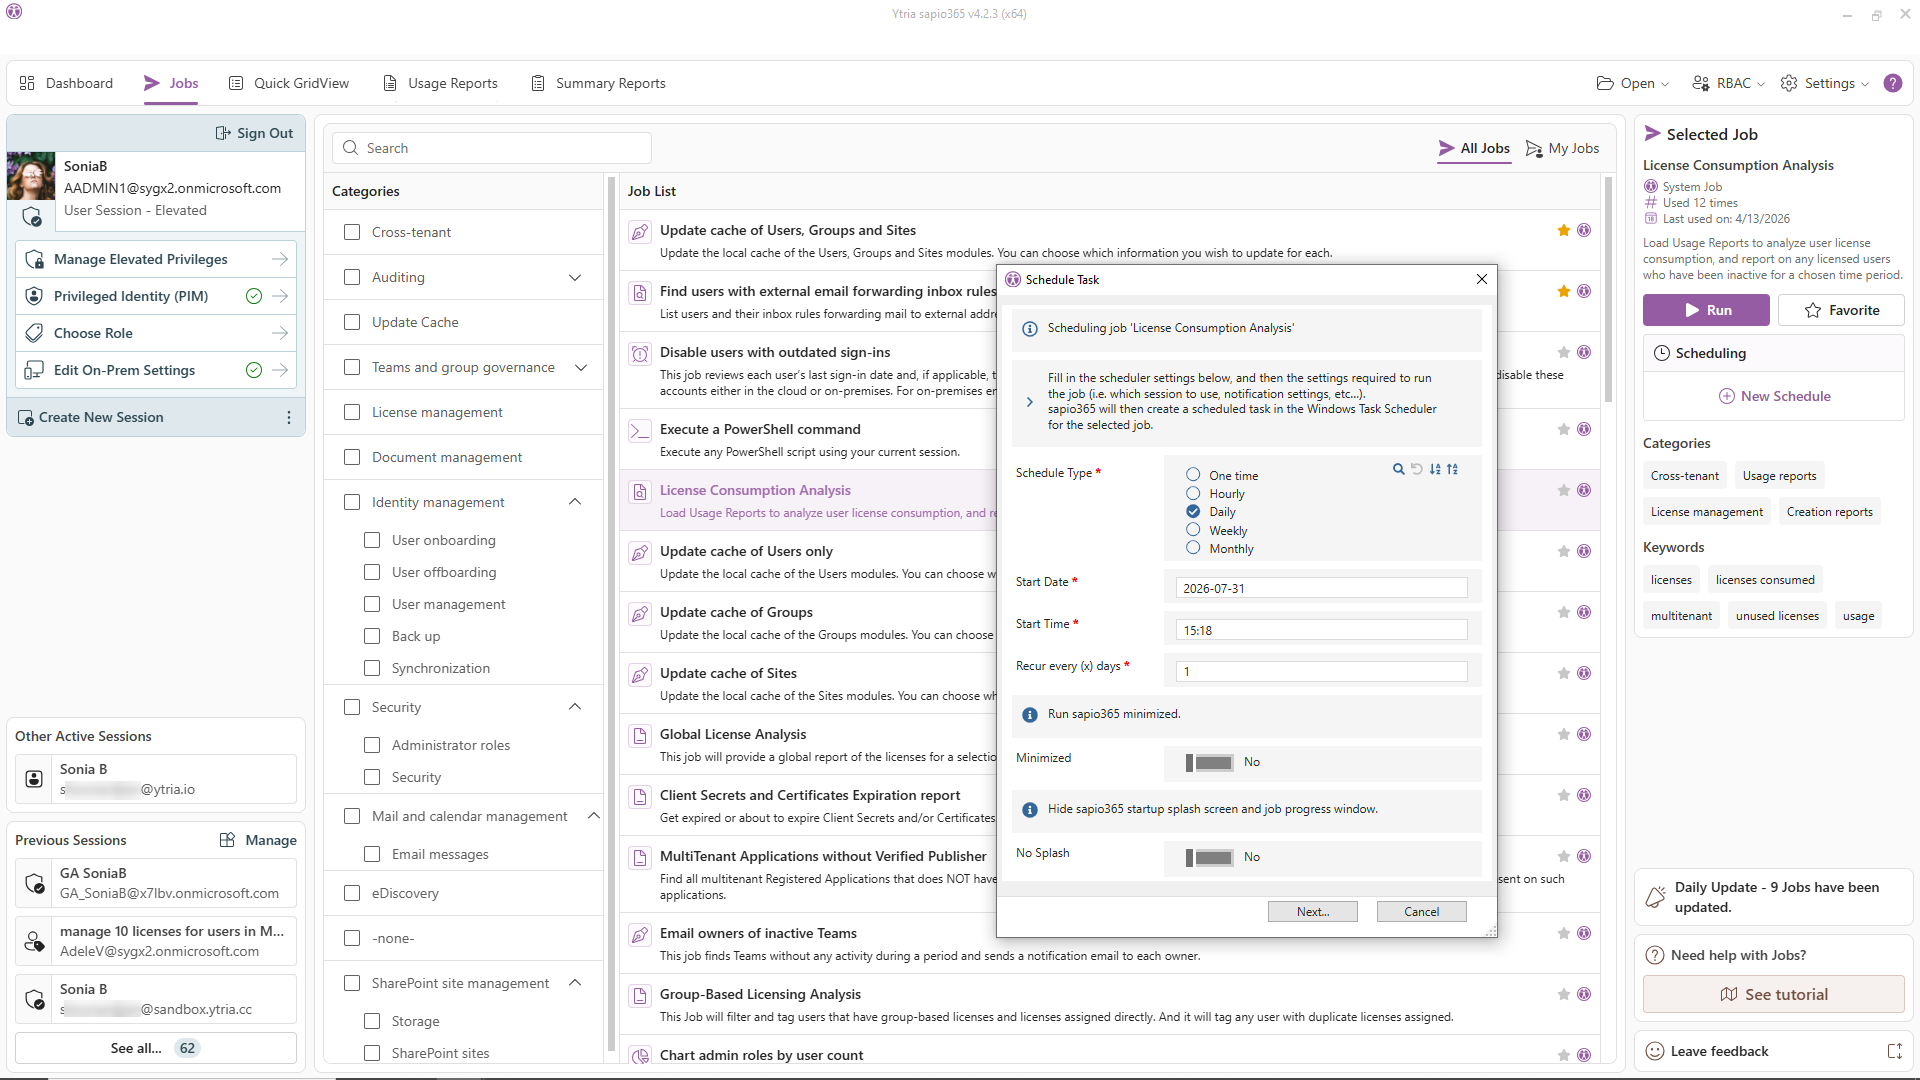The height and width of the screenshot is (1080, 1920).
Task: Switch to My Jobs view
Action: click(x=1562, y=148)
